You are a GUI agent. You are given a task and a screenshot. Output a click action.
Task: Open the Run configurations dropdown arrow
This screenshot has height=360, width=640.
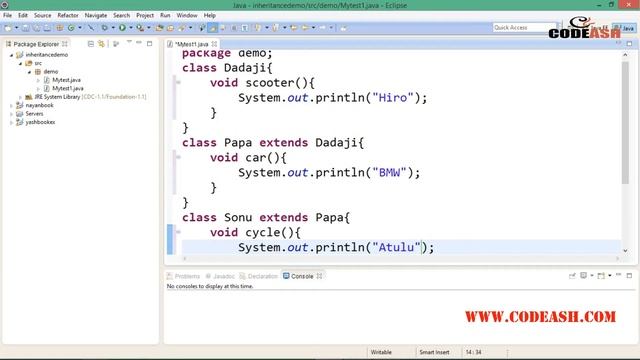[x=131, y=28]
